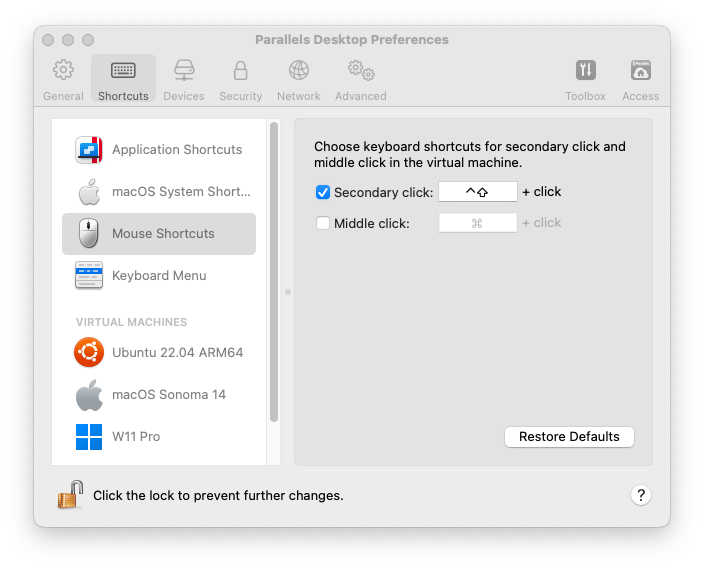The image size is (704, 569).
Task: Select the Security padlock toolbar icon
Action: pyautogui.click(x=241, y=71)
